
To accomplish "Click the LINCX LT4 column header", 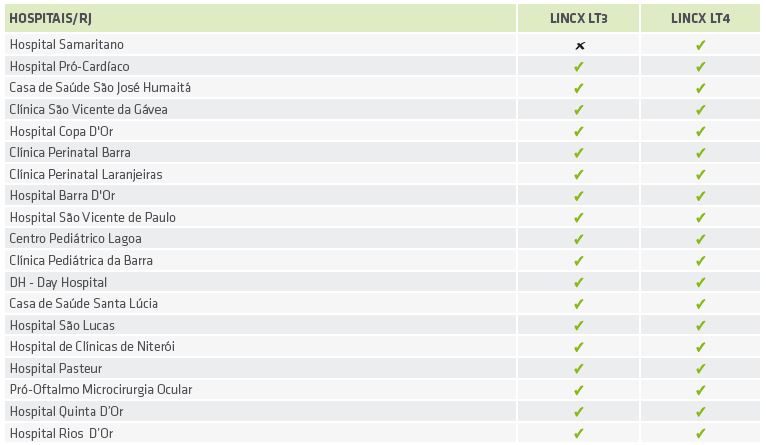I will (701, 19).
